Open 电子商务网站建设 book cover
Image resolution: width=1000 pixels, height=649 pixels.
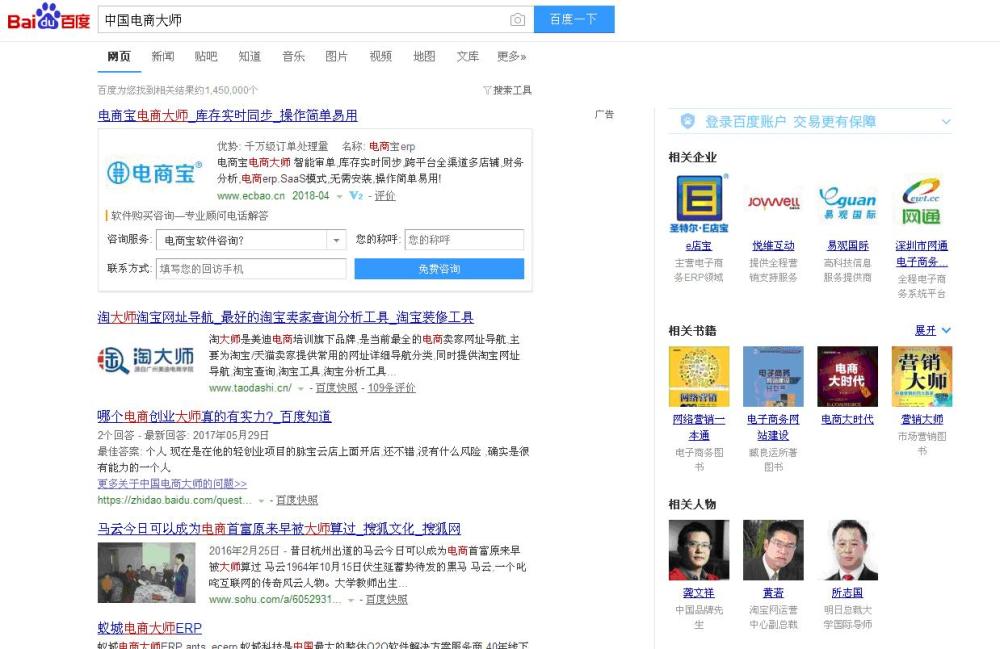coord(774,376)
